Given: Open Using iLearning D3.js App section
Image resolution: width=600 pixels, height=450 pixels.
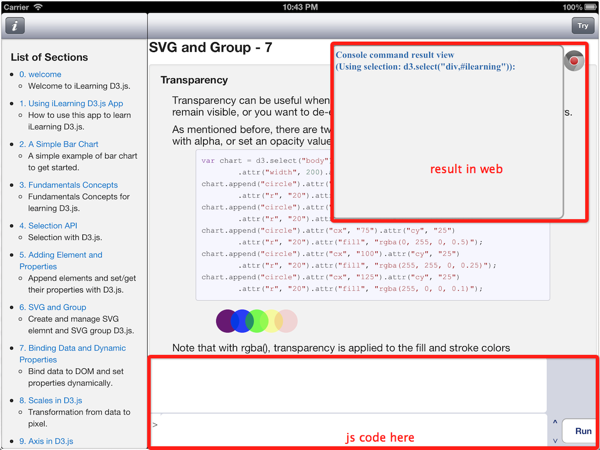Looking at the screenshot, I should pos(71,103).
